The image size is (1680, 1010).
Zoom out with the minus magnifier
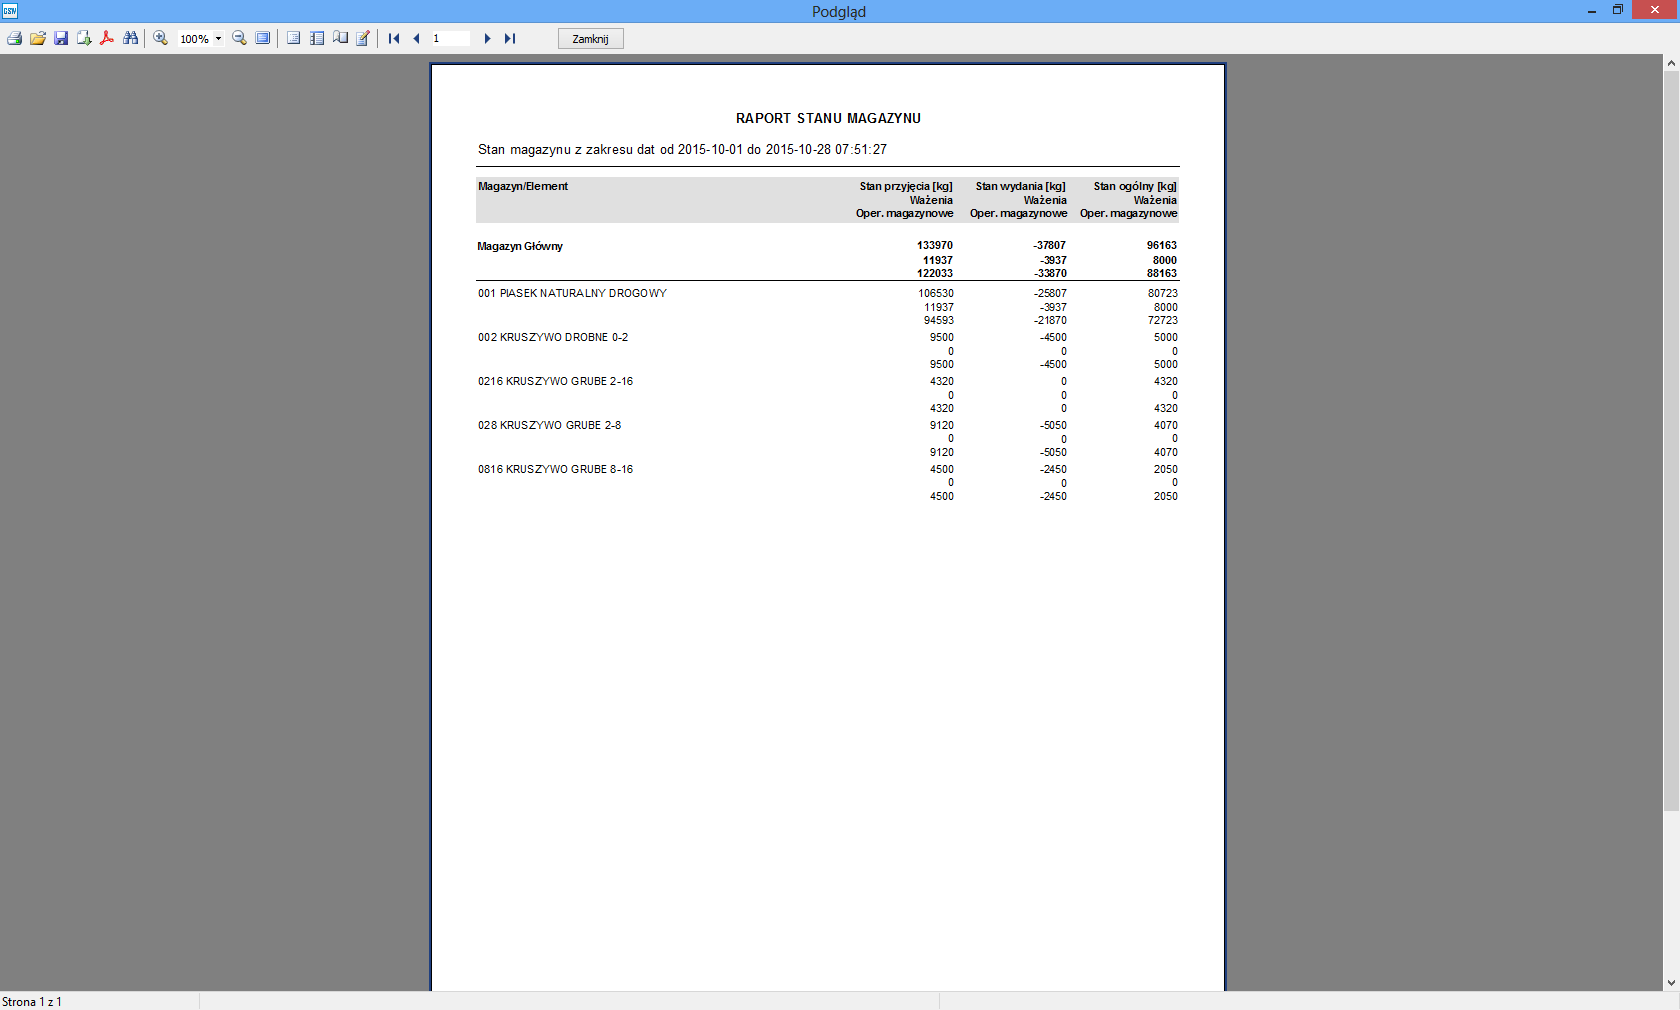(x=240, y=39)
